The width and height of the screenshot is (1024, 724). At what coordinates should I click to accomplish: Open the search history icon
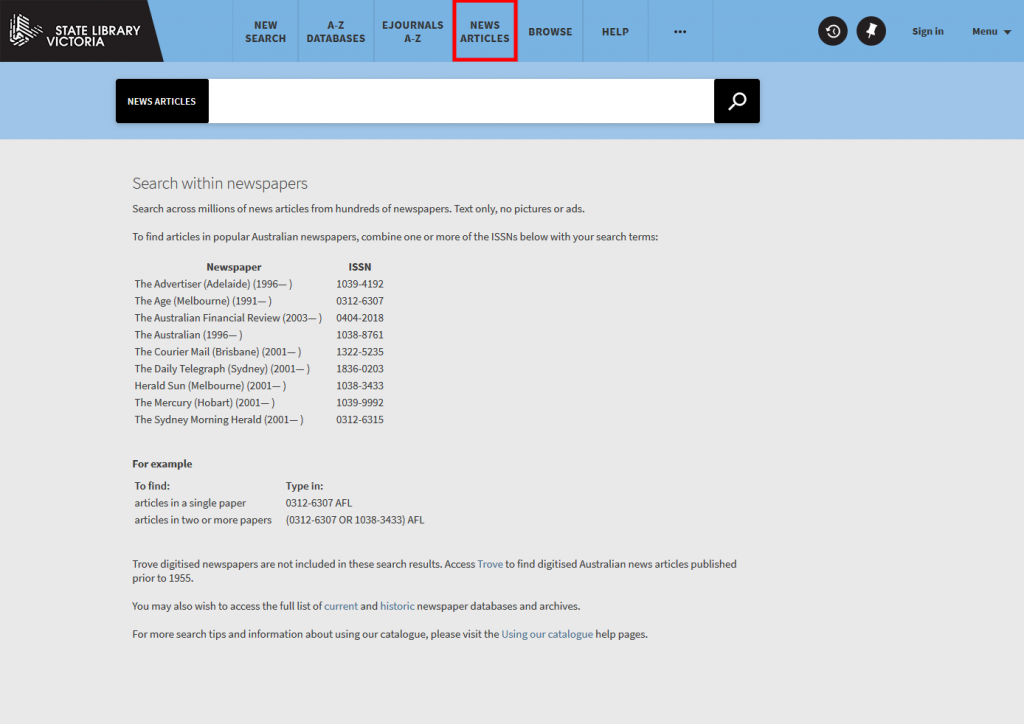pos(833,31)
